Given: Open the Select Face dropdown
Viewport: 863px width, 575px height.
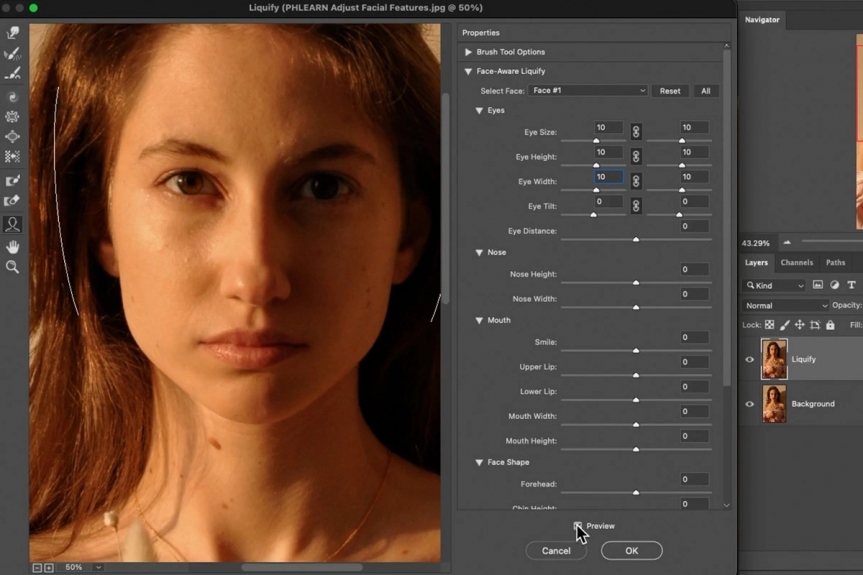Looking at the screenshot, I should [x=588, y=91].
